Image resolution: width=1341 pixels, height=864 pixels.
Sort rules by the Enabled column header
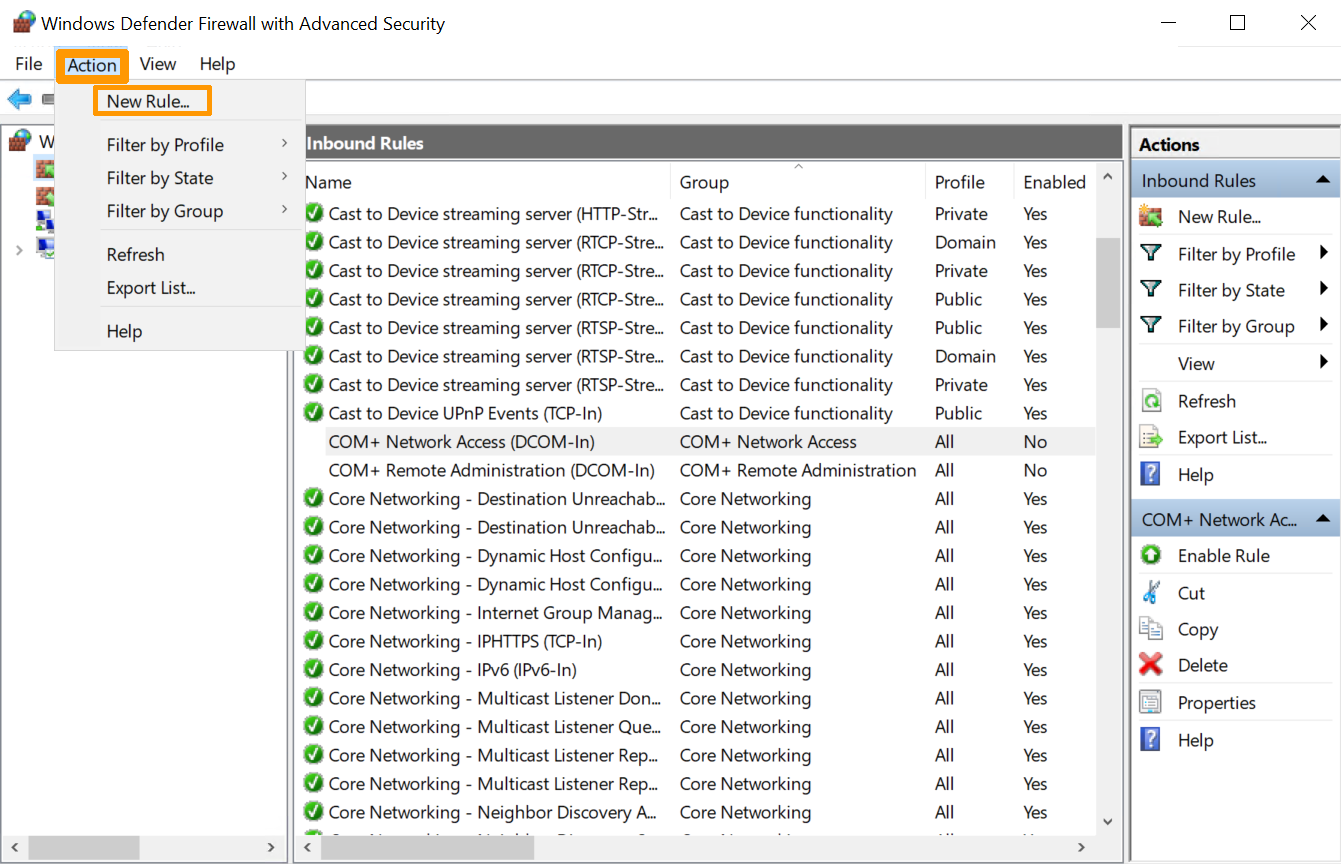tap(1054, 182)
